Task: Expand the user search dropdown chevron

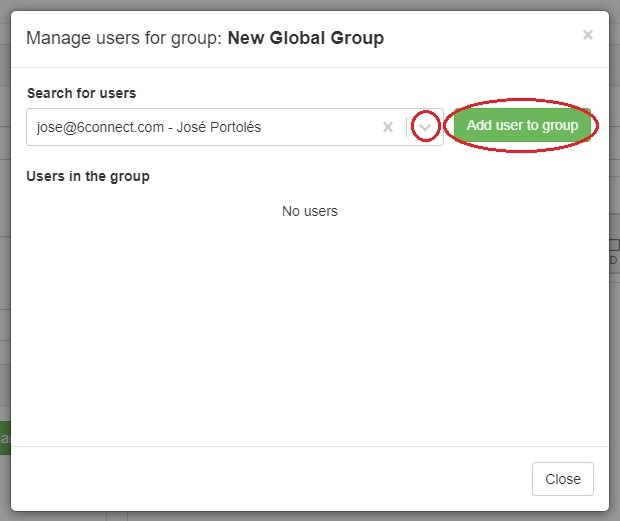Action: 427,127
